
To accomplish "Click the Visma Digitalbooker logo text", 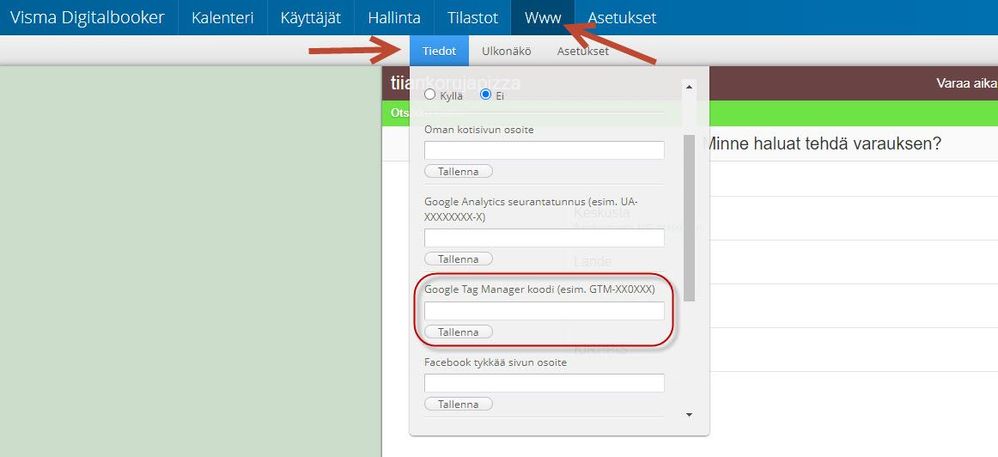I will tap(87, 18).
